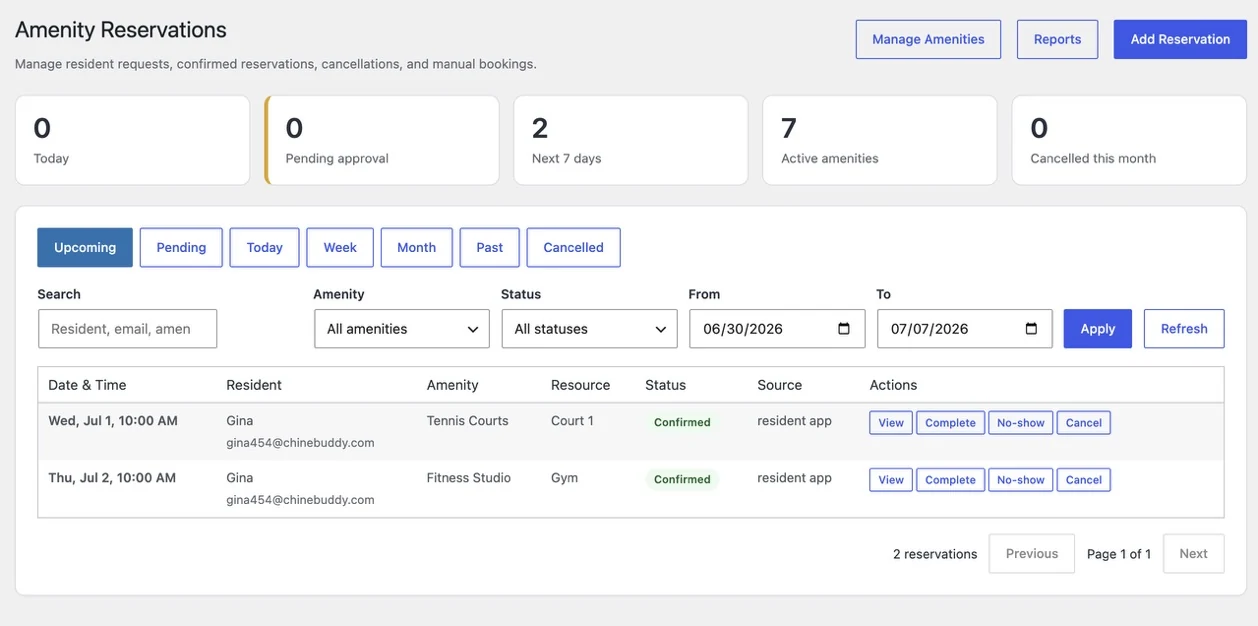Switch to the Upcoming tab

(x=85, y=248)
